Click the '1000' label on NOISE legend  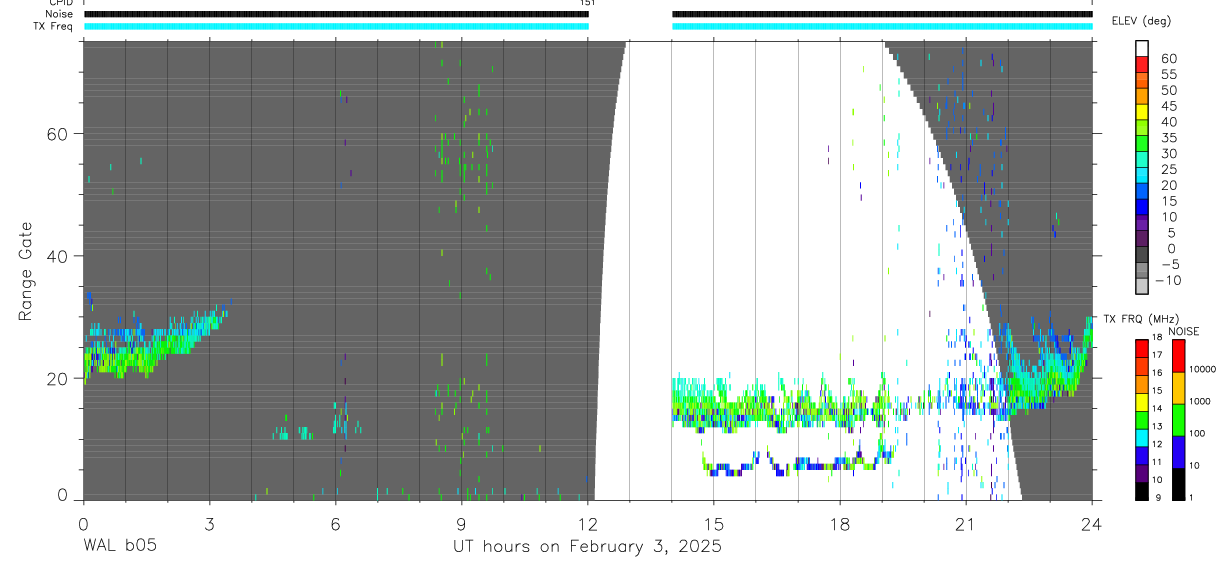pyautogui.click(x=1200, y=401)
